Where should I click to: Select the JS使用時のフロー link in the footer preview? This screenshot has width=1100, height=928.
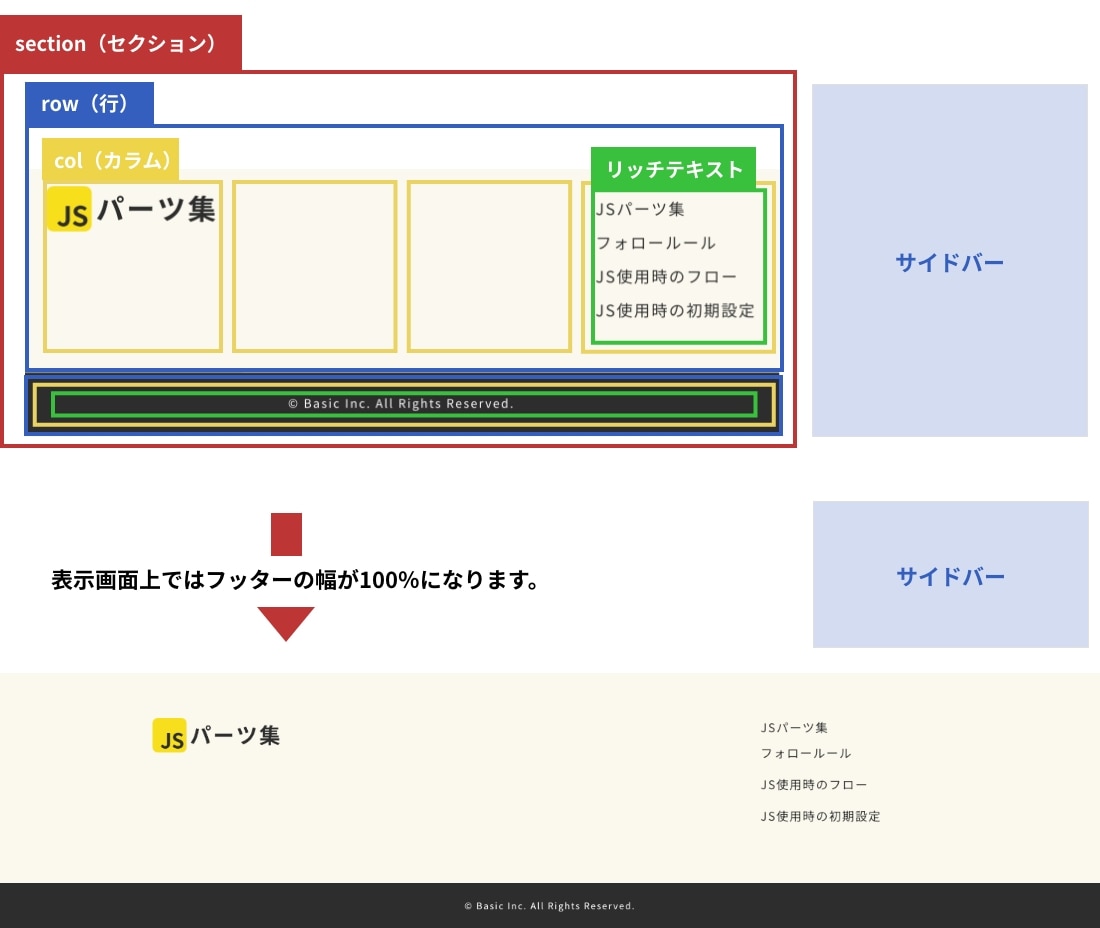pyautogui.click(x=812, y=784)
